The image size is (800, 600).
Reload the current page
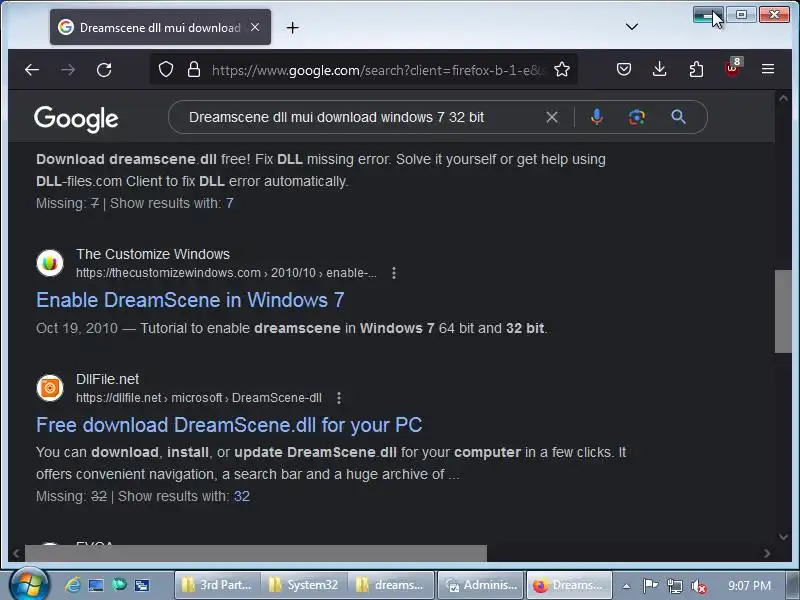(x=104, y=70)
